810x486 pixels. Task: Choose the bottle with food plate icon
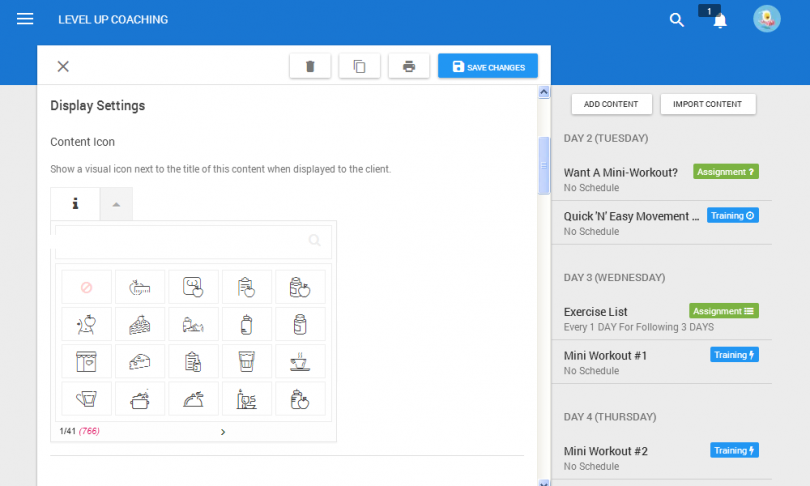193,324
